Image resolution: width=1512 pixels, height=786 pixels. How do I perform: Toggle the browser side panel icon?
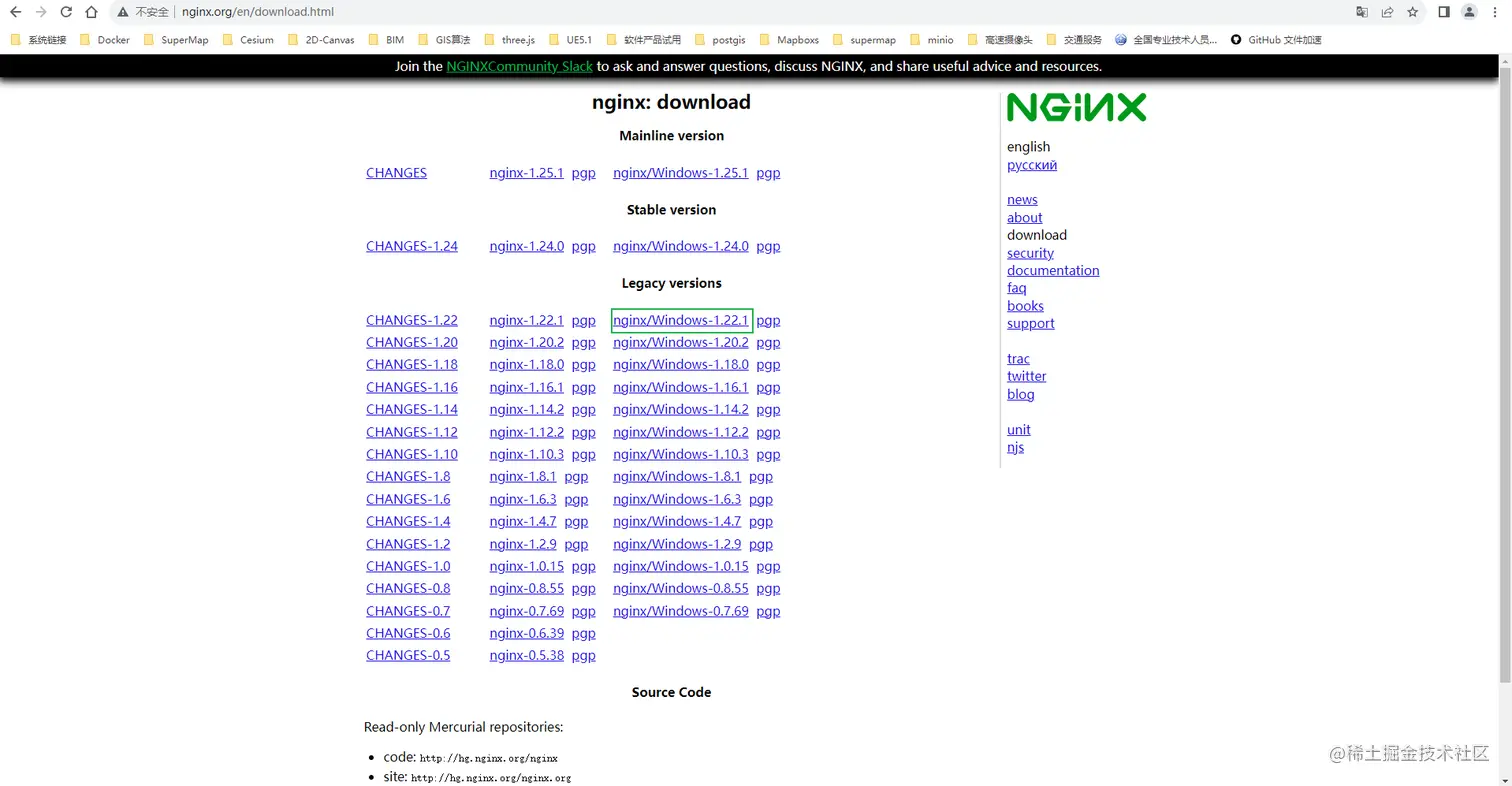[x=1444, y=12]
